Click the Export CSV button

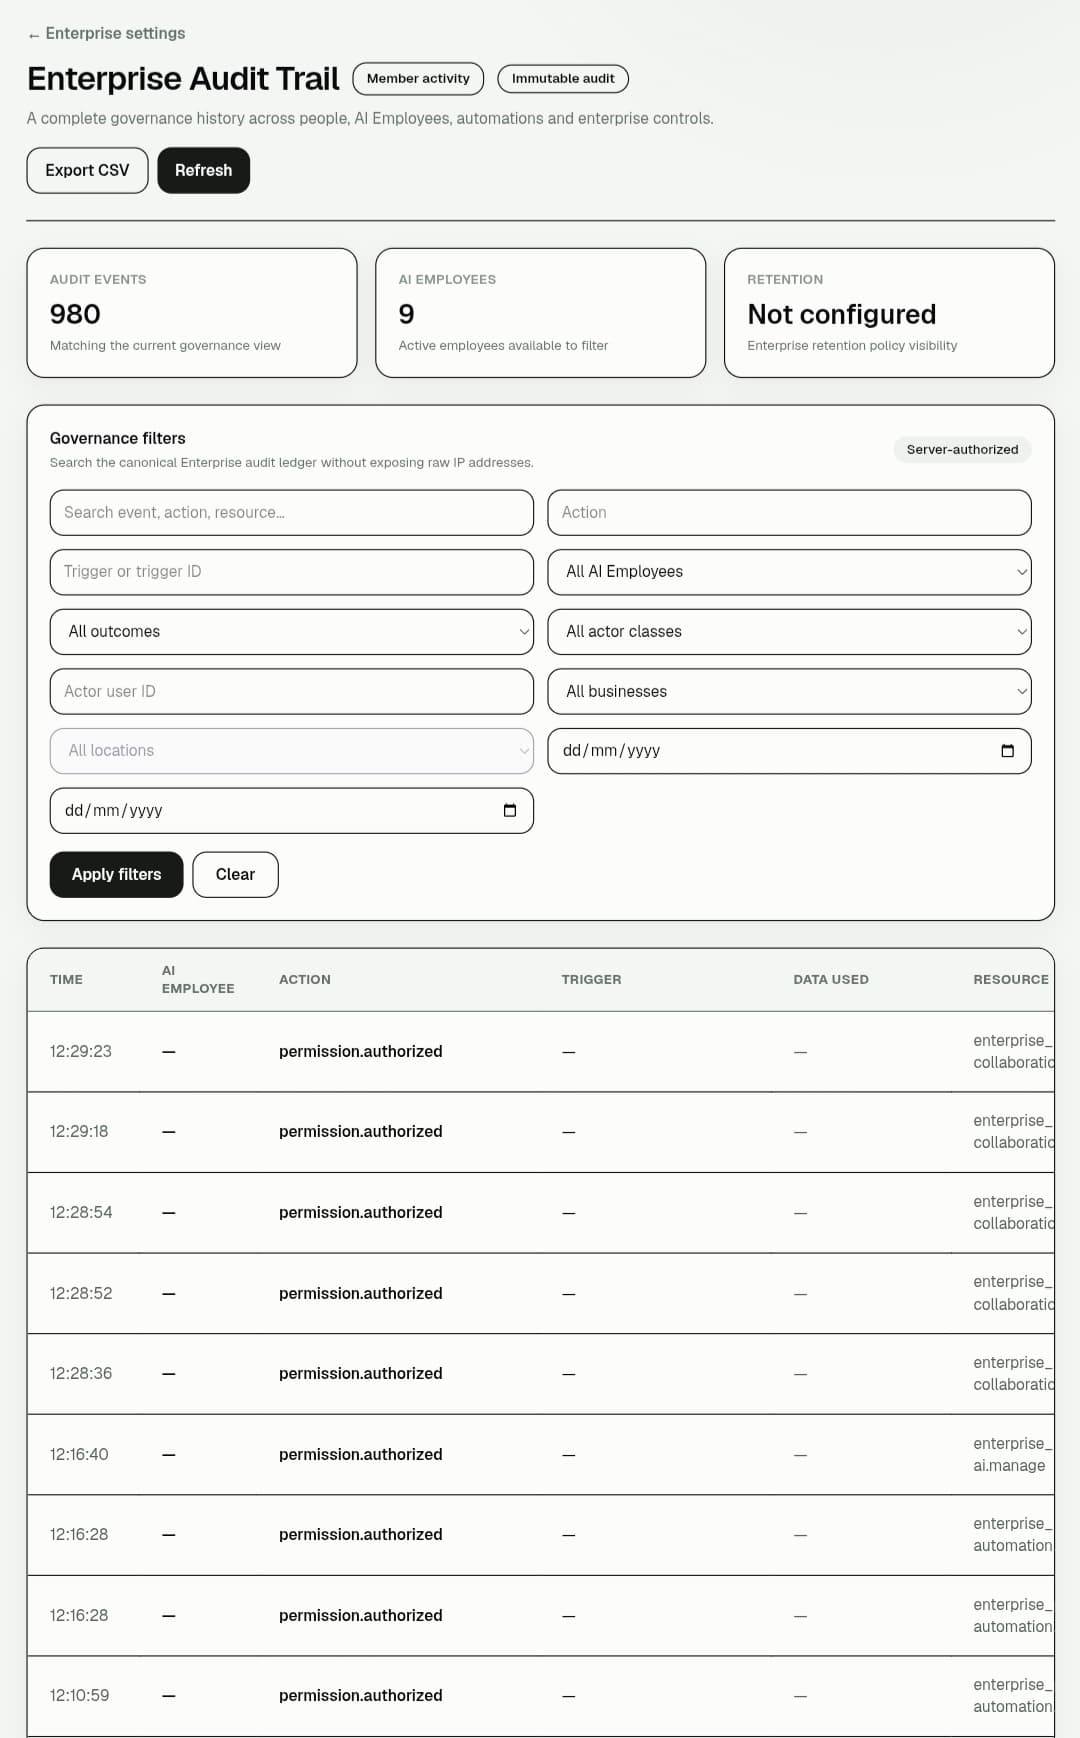pos(87,170)
